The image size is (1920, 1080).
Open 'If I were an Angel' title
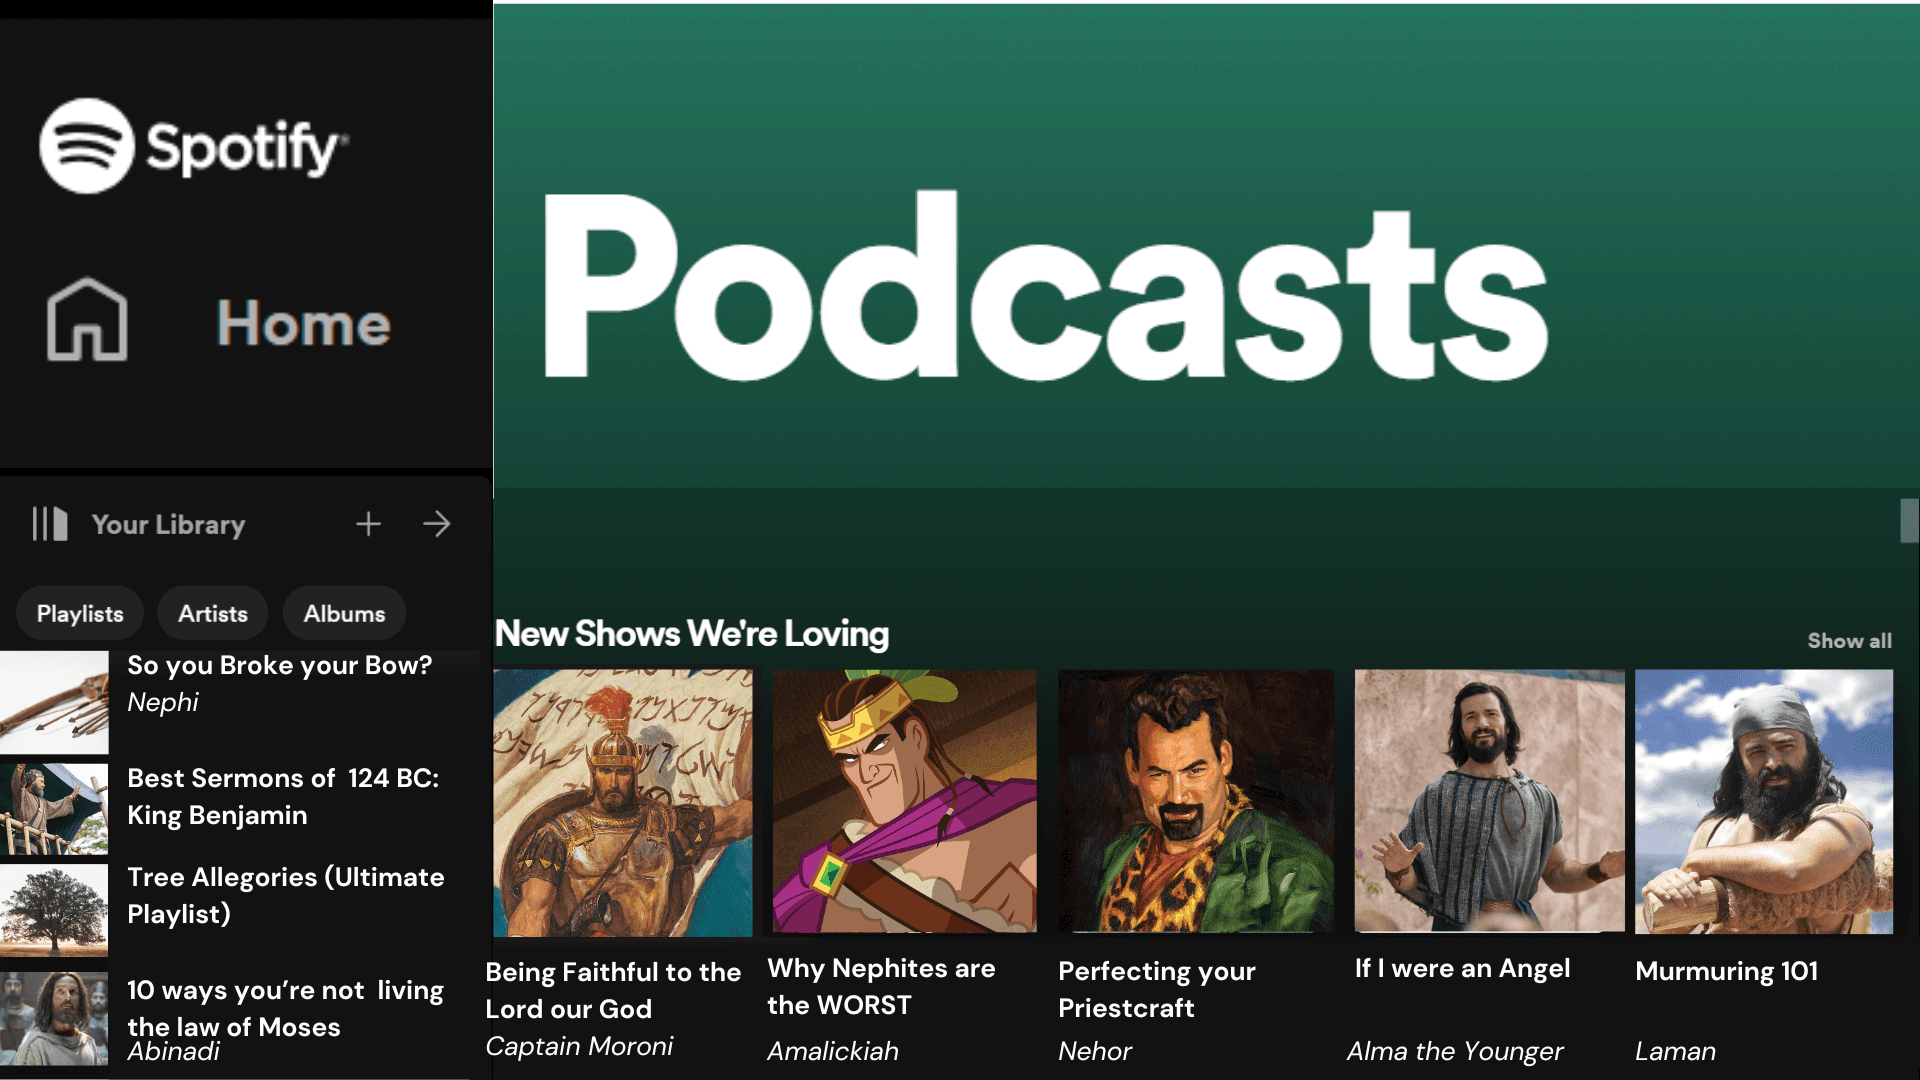(1462, 968)
